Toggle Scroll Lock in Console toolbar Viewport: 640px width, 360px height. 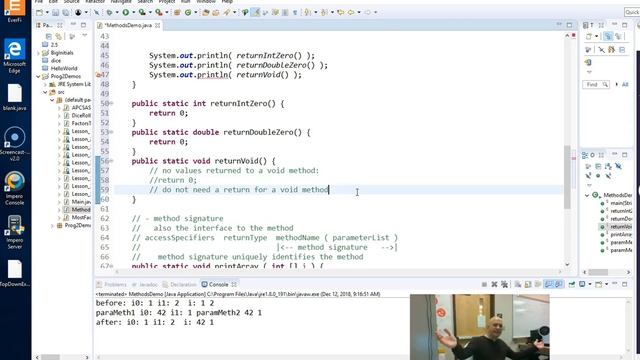coord(527,284)
